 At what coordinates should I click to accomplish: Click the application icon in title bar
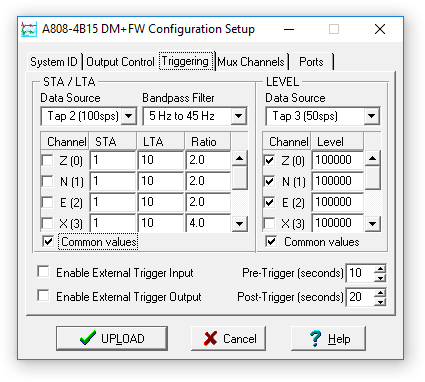coord(29,29)
